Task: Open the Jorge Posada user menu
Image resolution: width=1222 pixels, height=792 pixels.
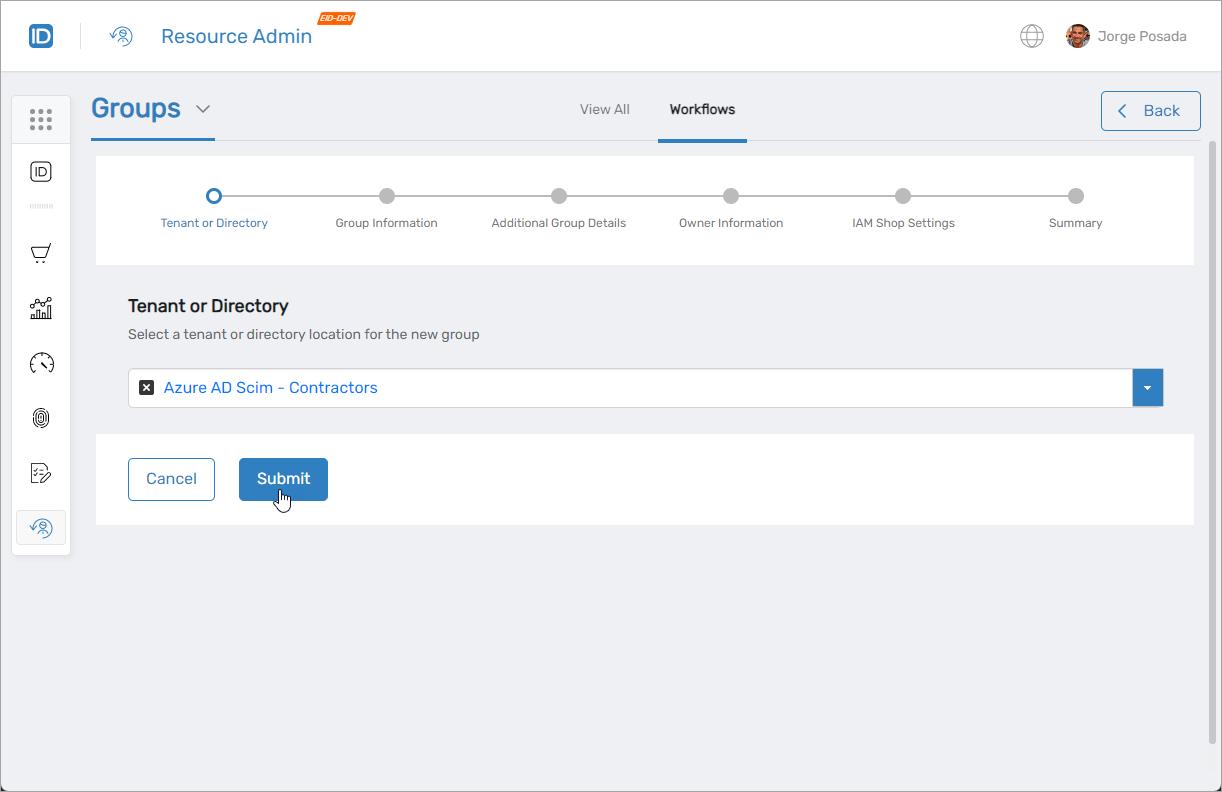Action: click(1126, 37)
